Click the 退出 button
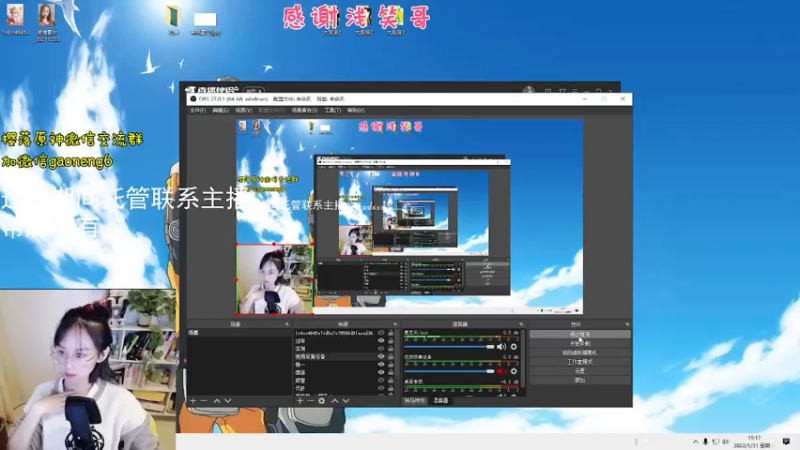Screen dimensions: 800x450 click(580, 380)
